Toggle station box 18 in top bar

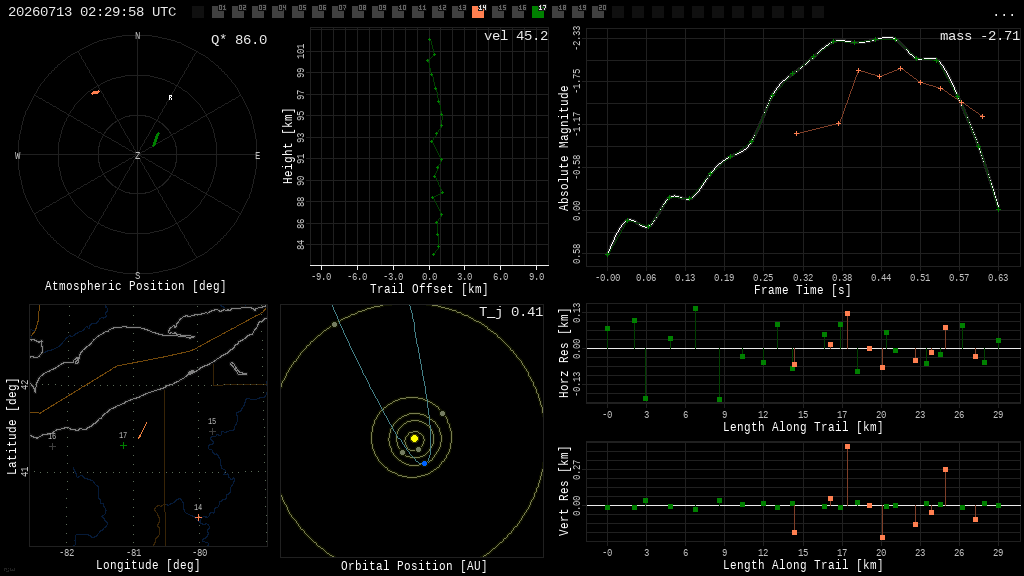click(558, 12)
